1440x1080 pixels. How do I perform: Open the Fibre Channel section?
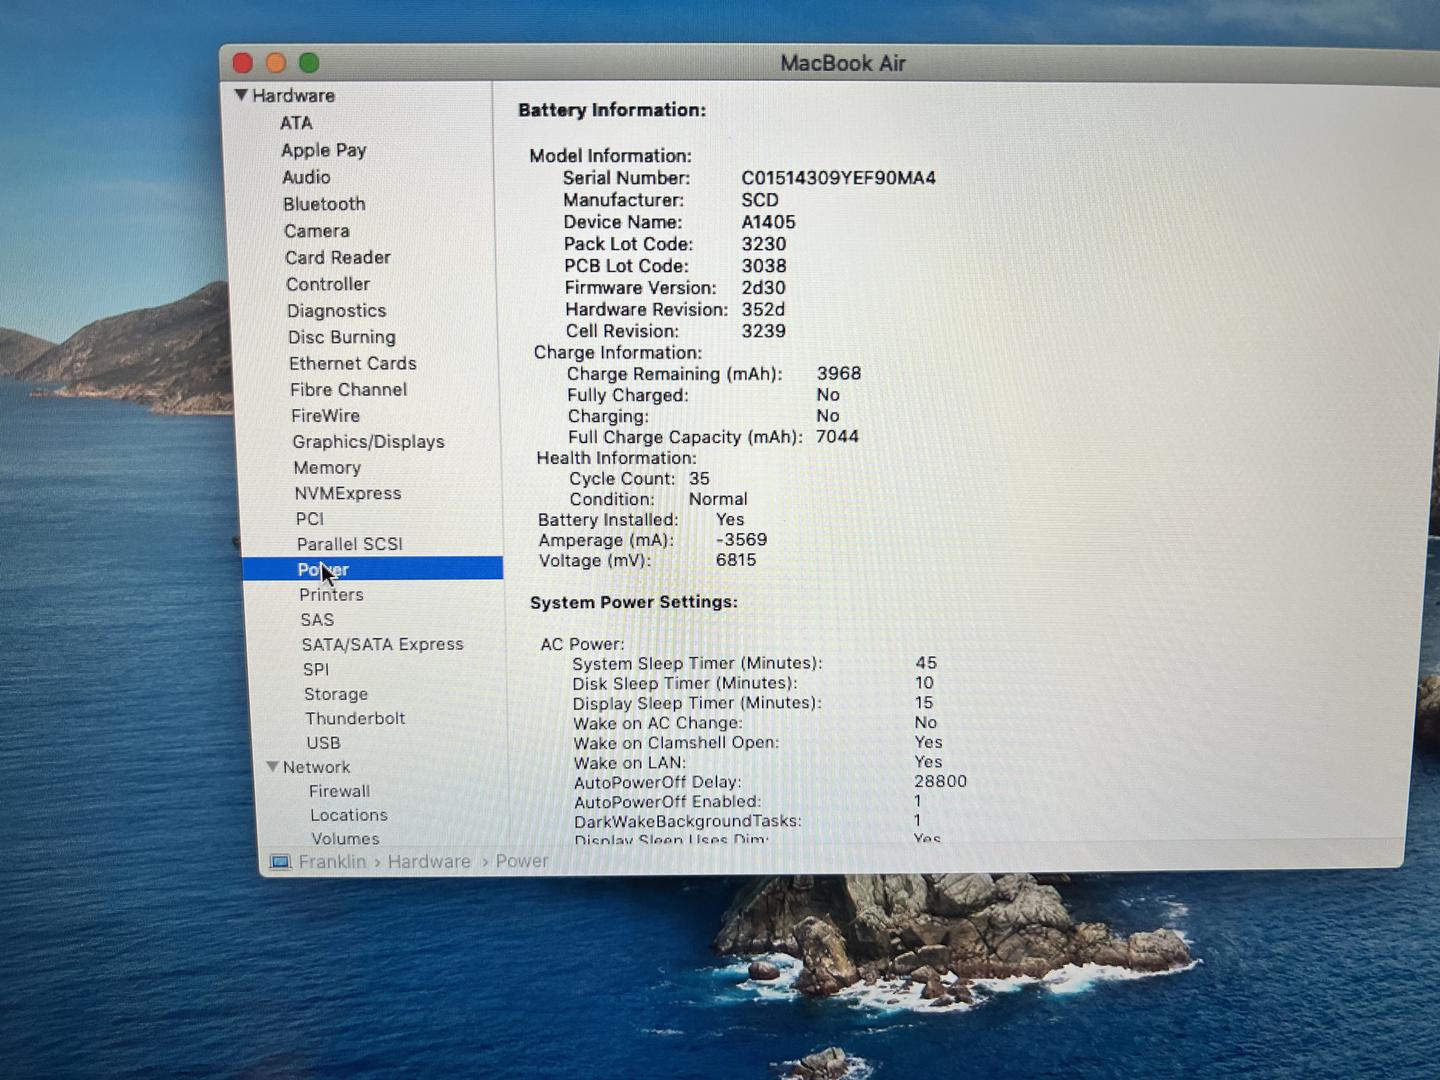349,389
